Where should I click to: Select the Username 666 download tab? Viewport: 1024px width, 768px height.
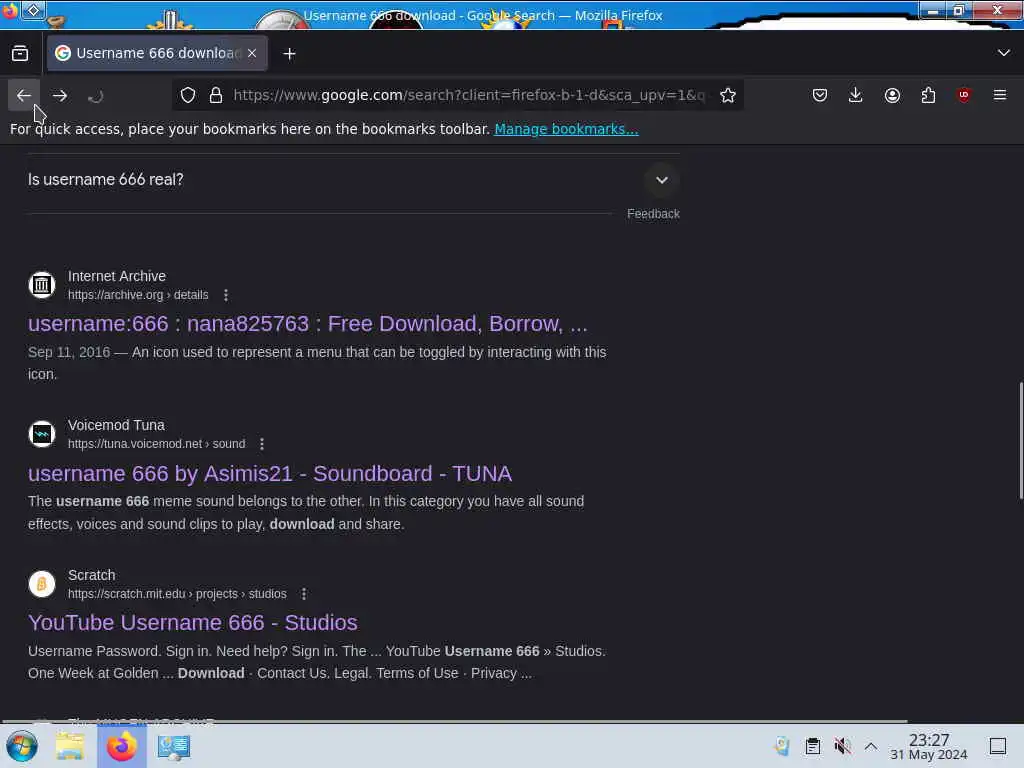point(157,53)
